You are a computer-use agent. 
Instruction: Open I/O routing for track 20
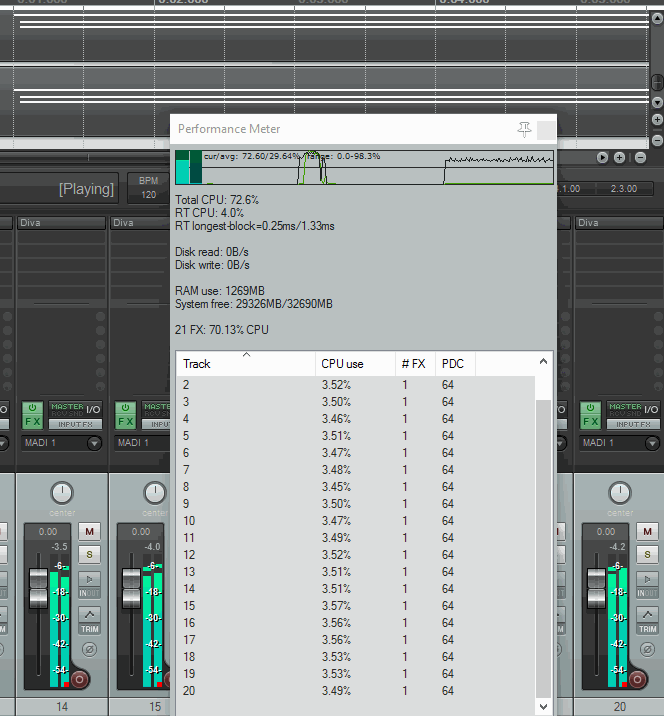(633, 409)
